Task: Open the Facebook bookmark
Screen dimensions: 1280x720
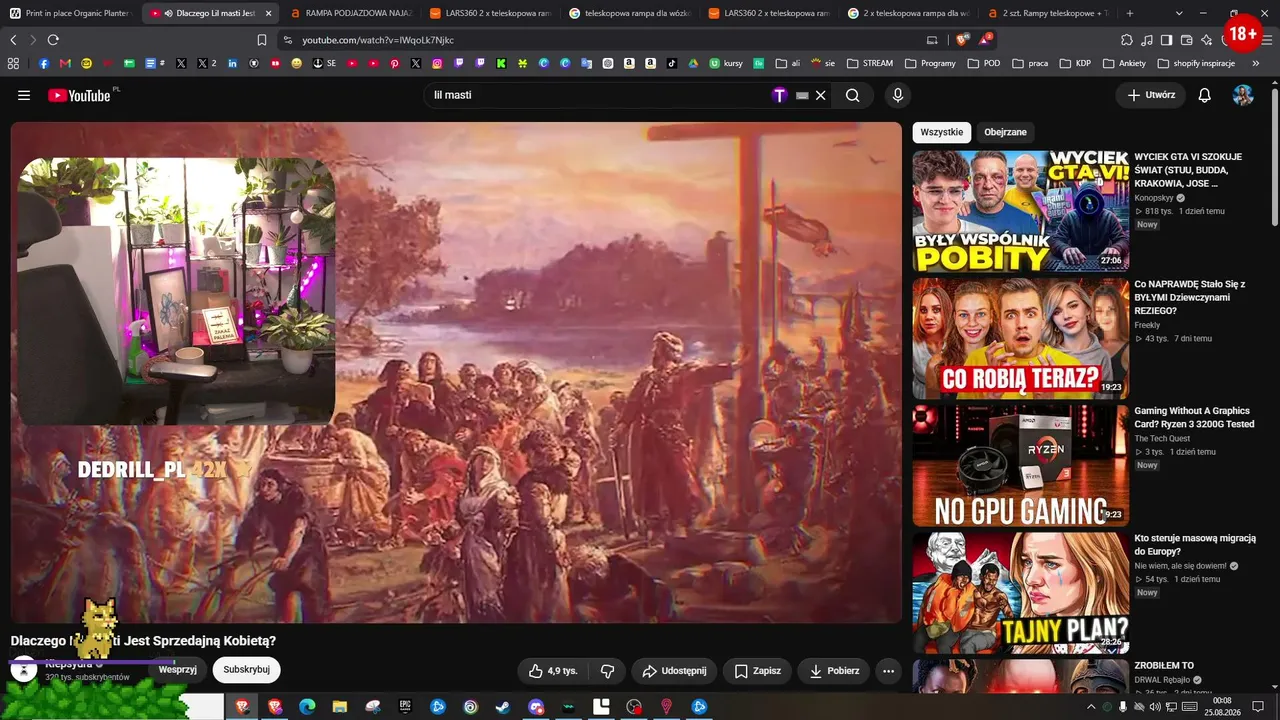Action: (44, 63)
